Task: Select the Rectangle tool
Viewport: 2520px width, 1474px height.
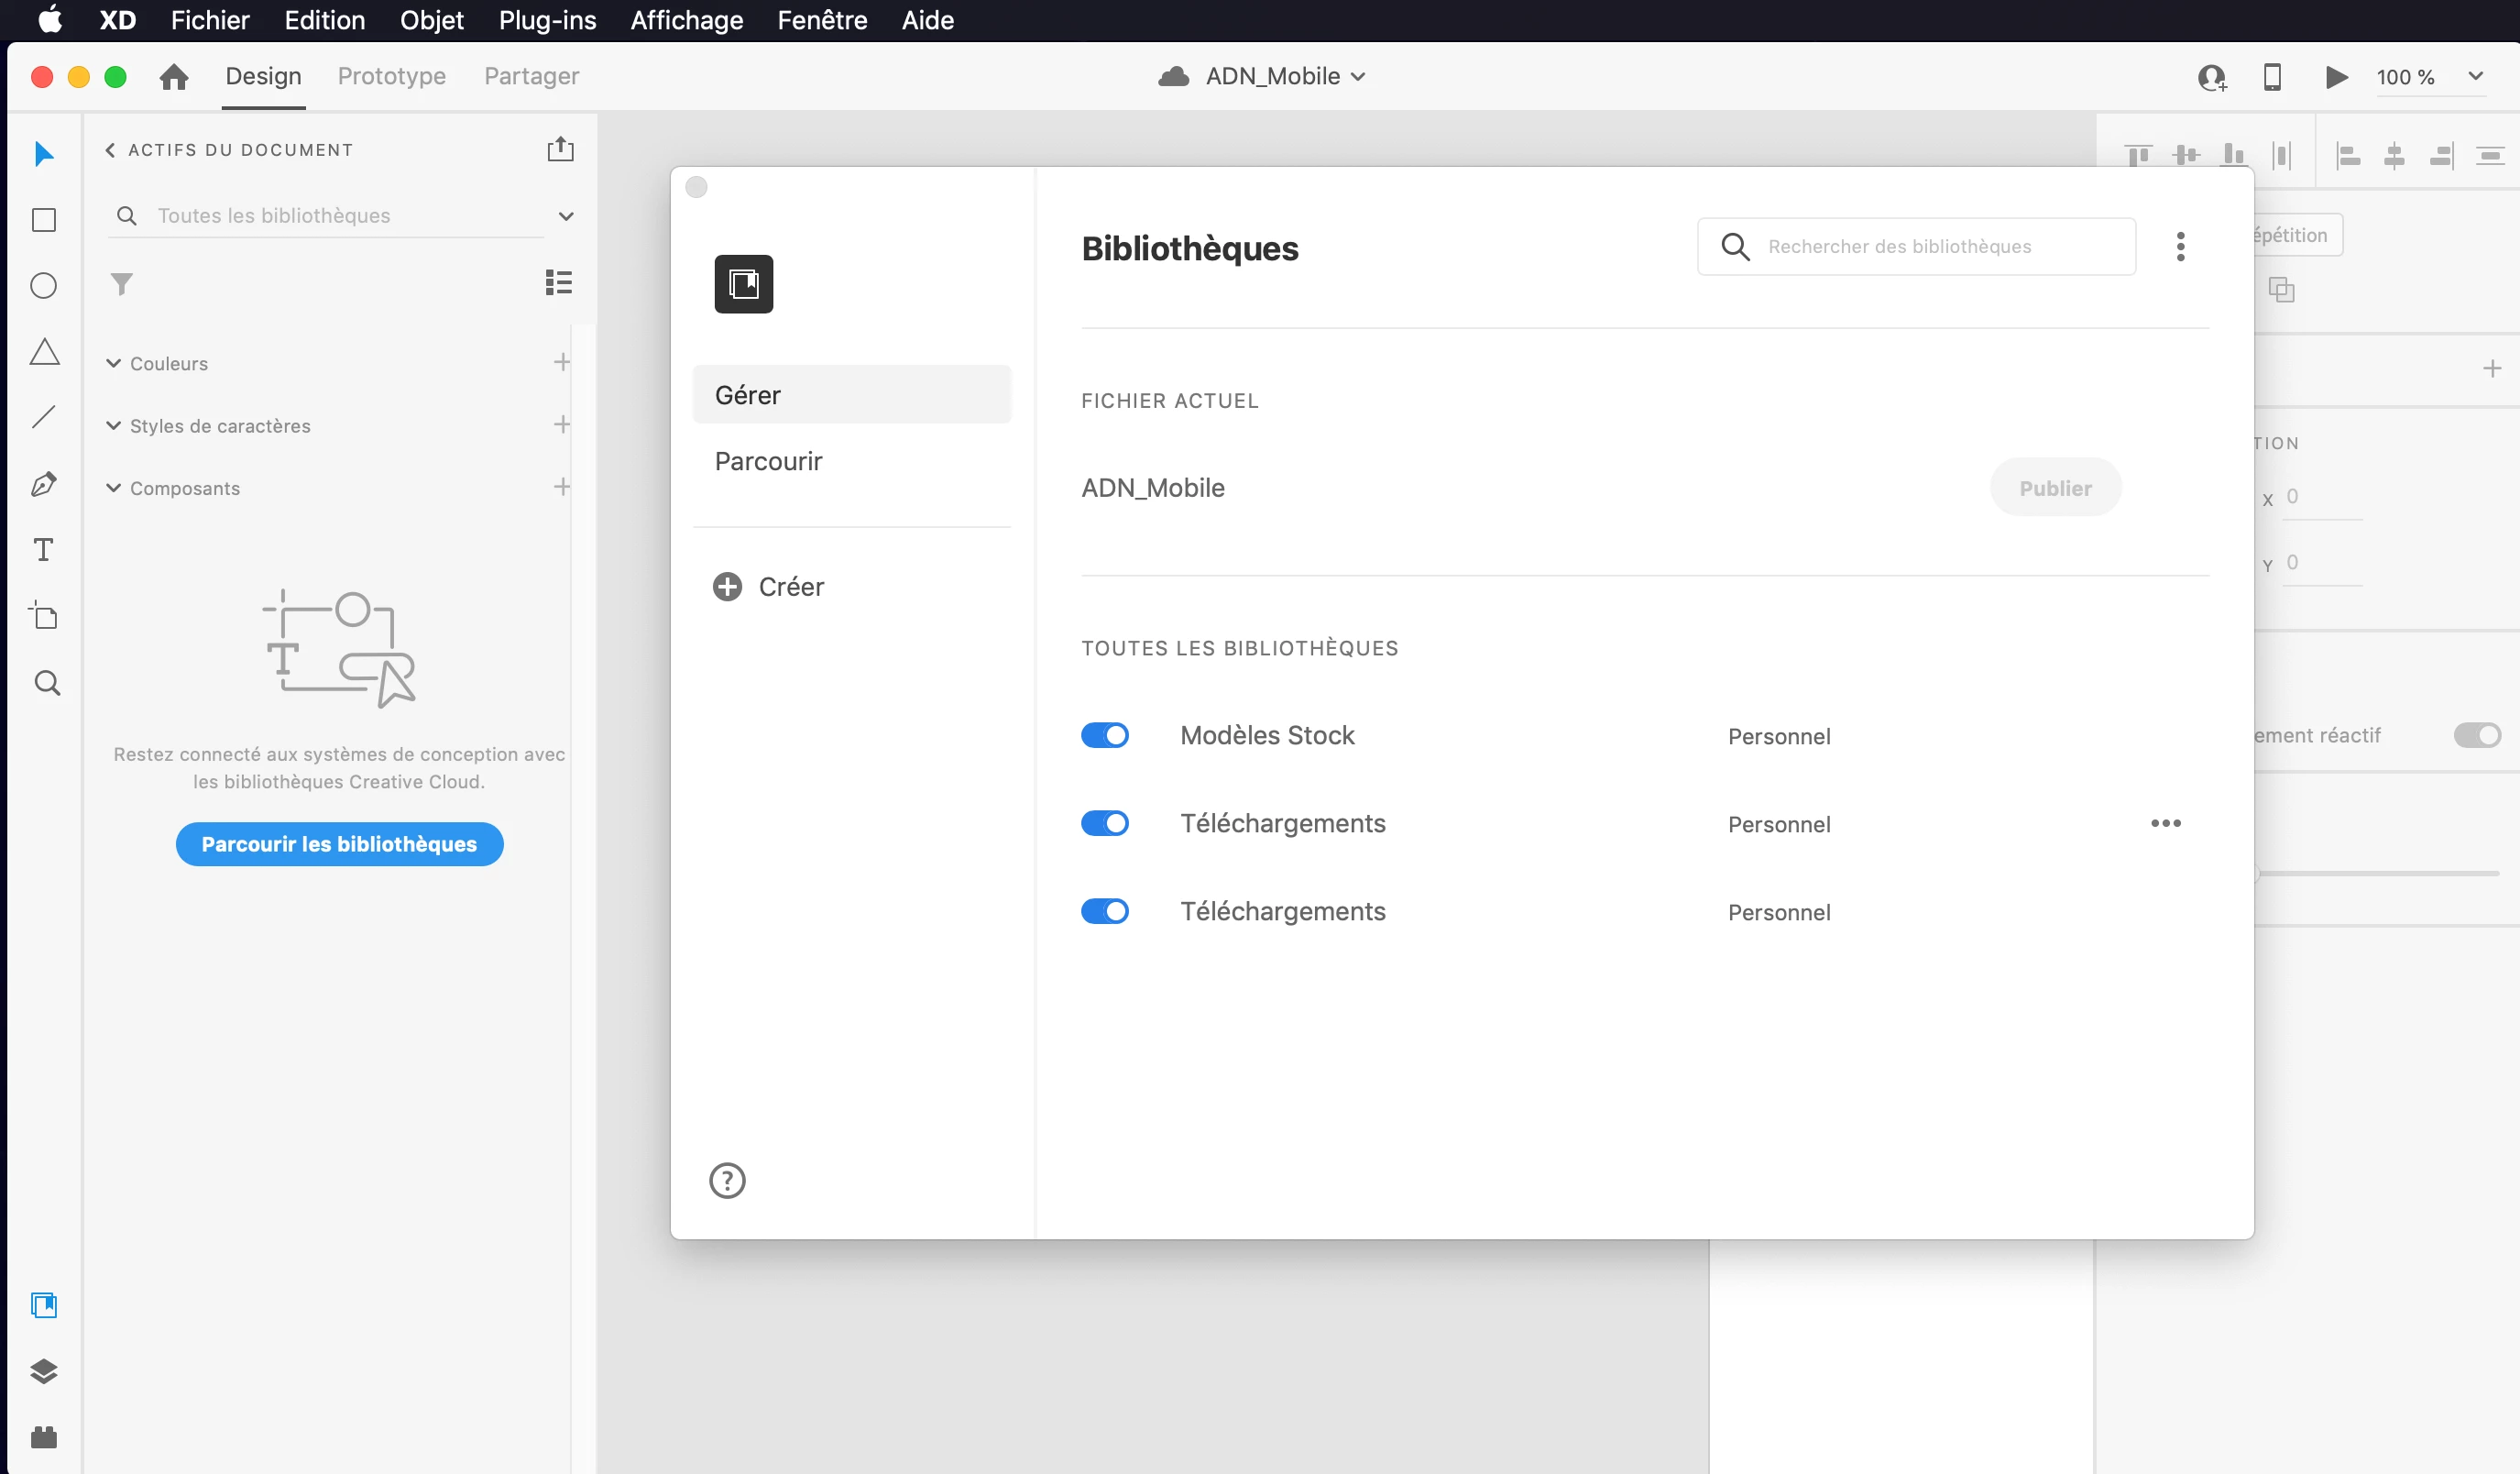Action: pyautogui.click(x=44, y=220)
